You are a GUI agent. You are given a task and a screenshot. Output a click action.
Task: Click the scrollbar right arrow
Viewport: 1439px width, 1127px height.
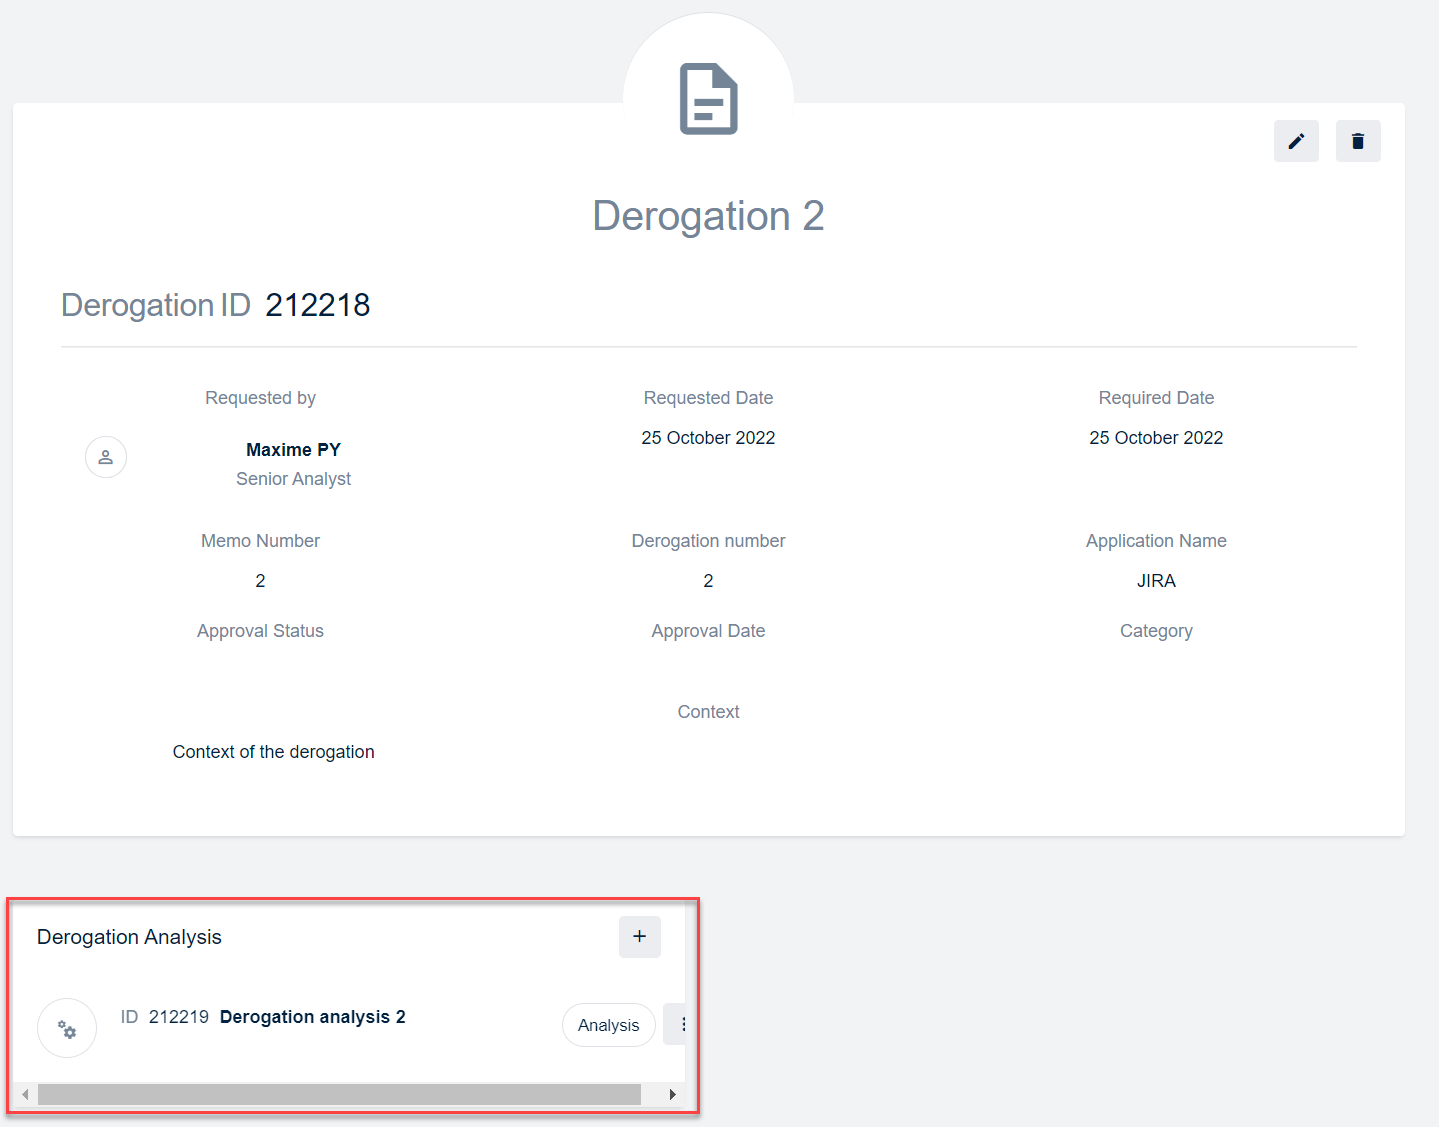point(672,1094)
